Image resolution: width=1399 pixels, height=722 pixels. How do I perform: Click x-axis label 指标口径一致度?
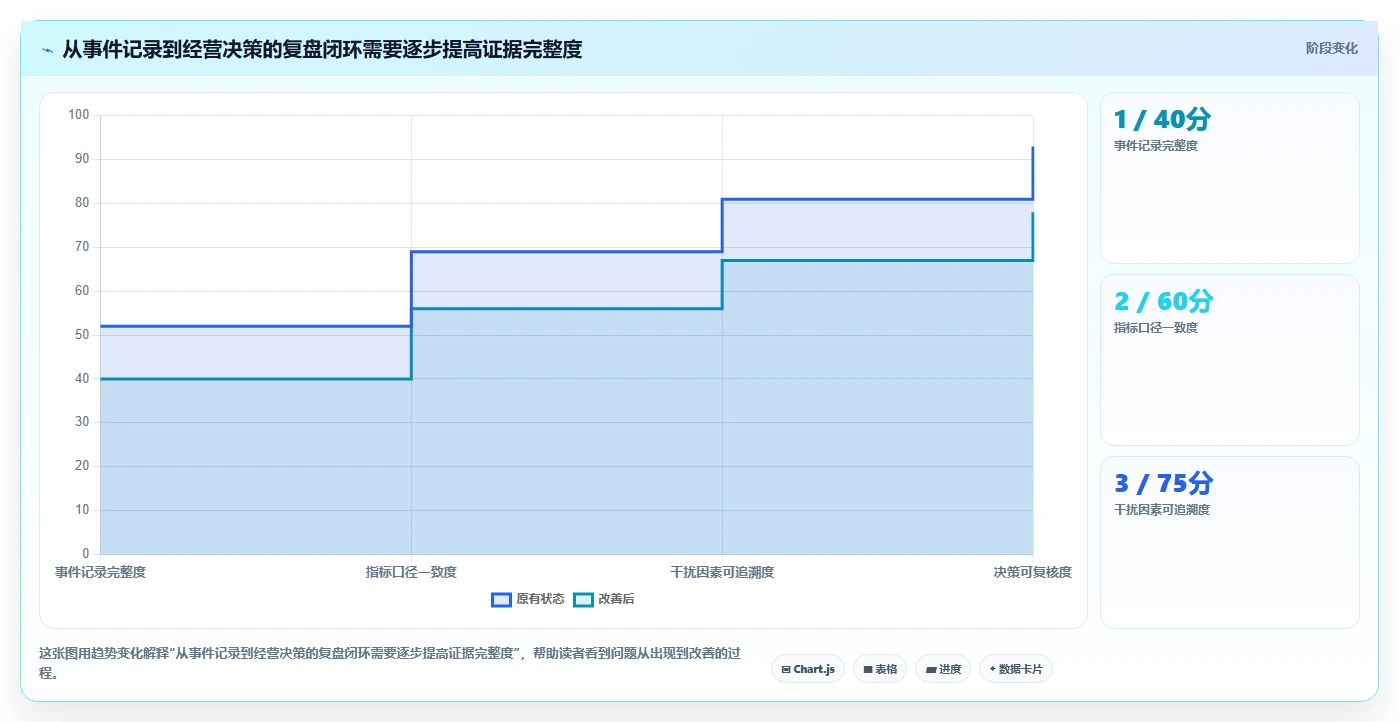[x=411, y=572]
